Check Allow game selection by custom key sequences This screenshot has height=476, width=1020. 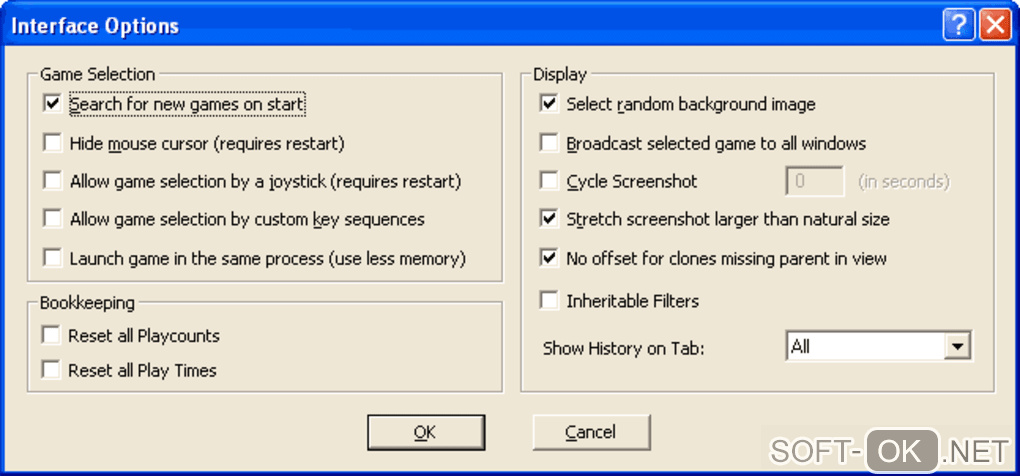[53, 219]
